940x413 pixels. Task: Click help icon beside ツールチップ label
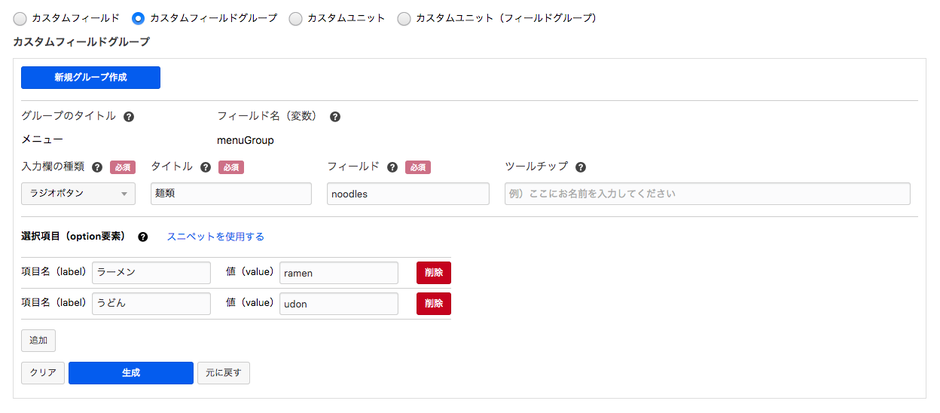point(580,167)
